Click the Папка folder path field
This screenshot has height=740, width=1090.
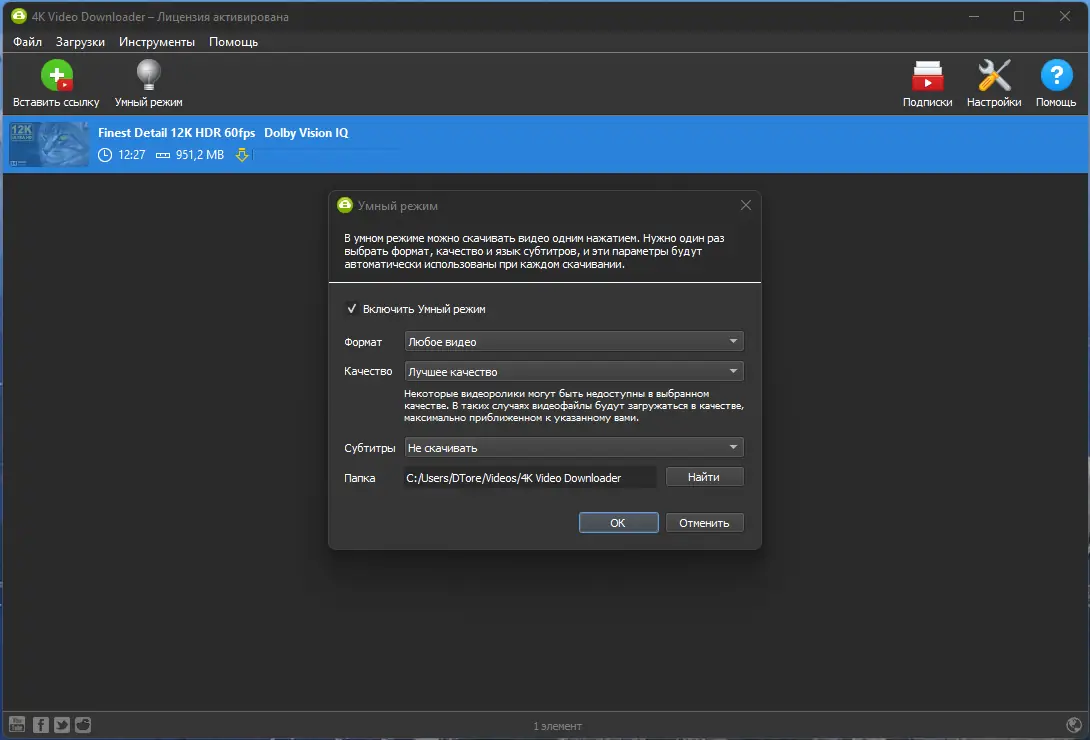(x=530, y=477)
